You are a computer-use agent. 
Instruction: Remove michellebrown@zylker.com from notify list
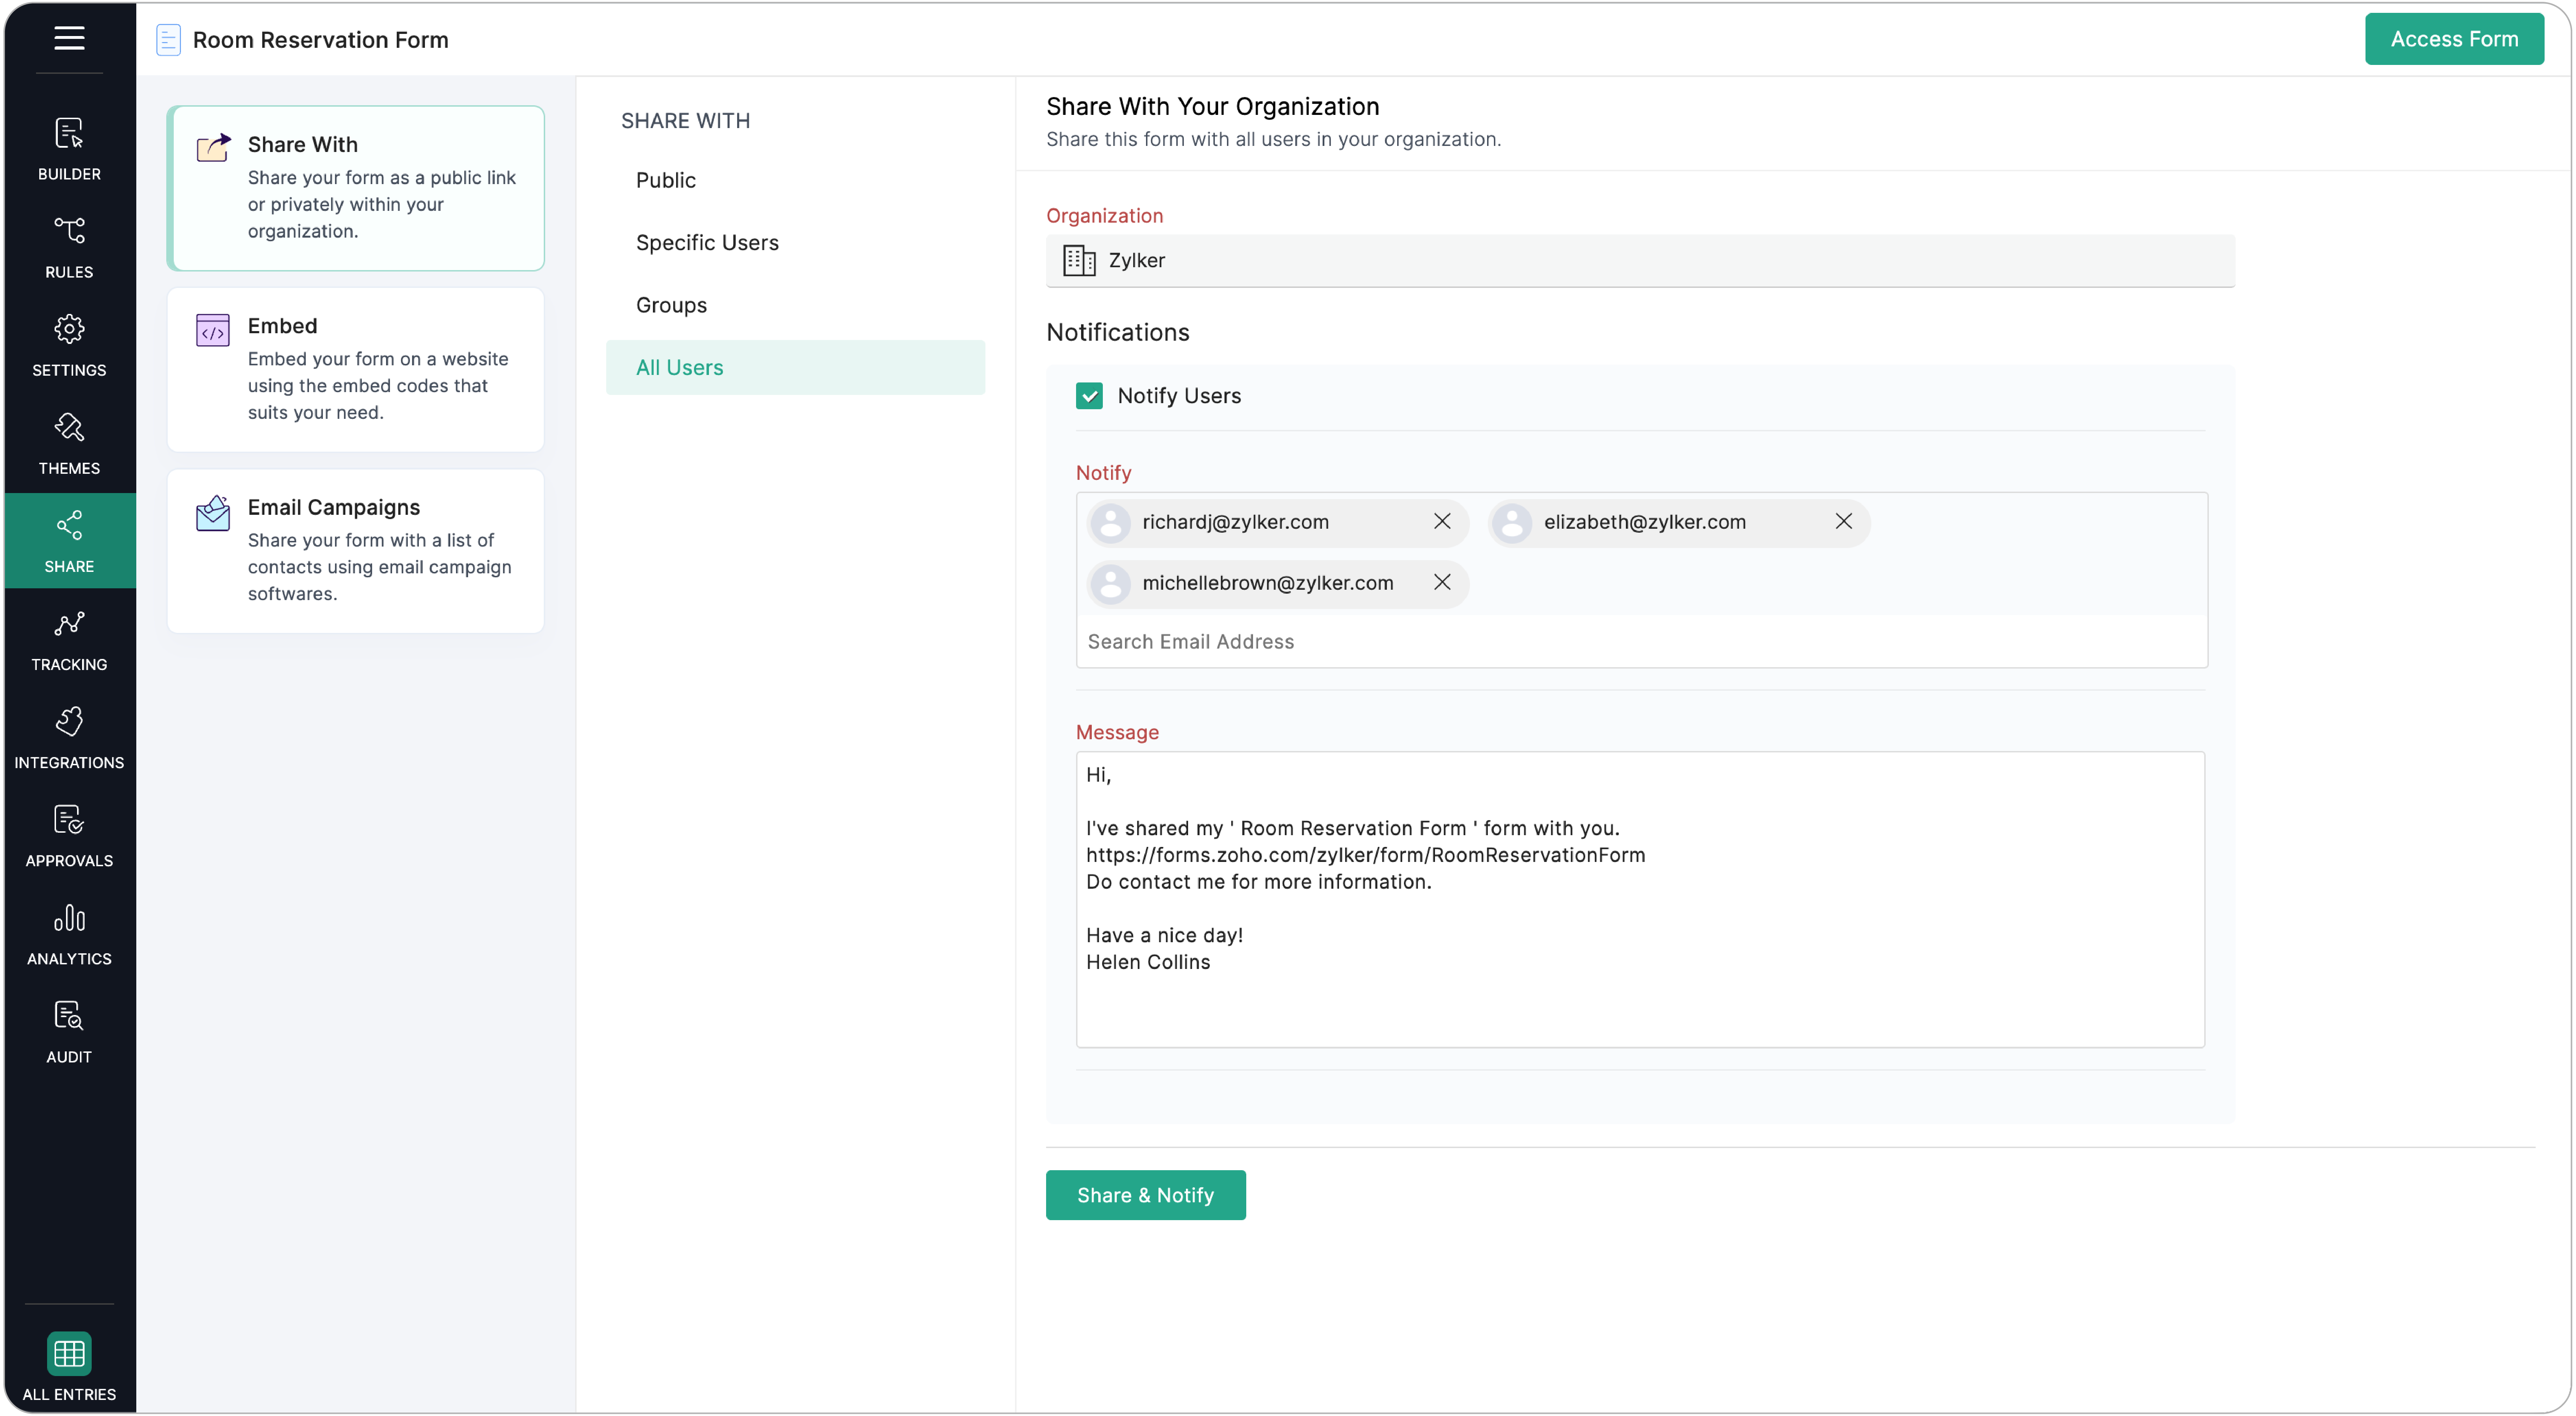coord(1442,582)
